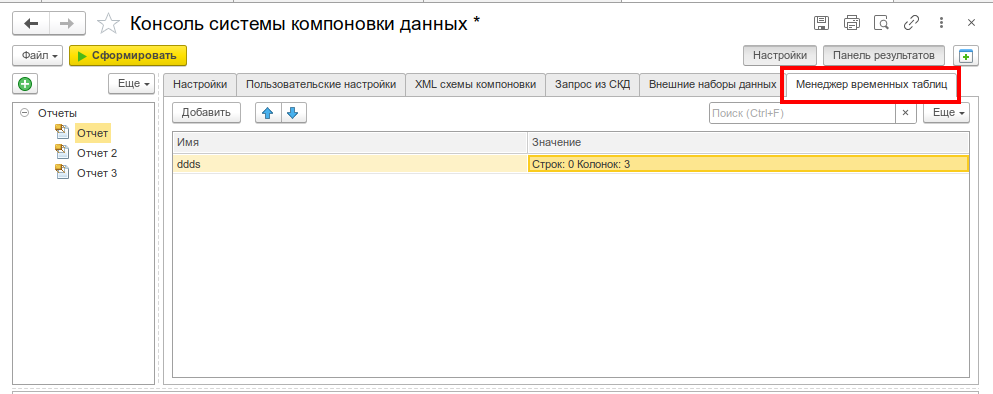Click the Добавить button
Screen dimensions: 993x394
206,113
